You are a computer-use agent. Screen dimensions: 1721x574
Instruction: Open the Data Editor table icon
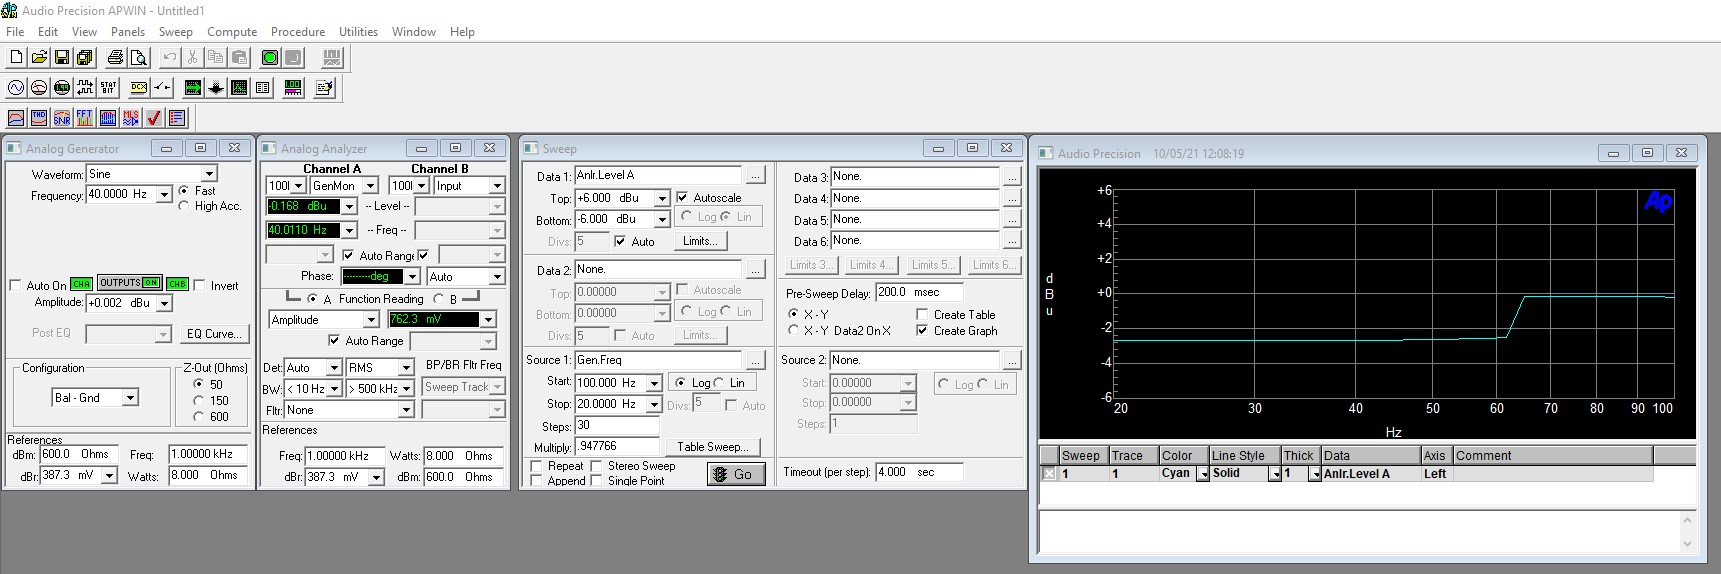tap(262, 88)
